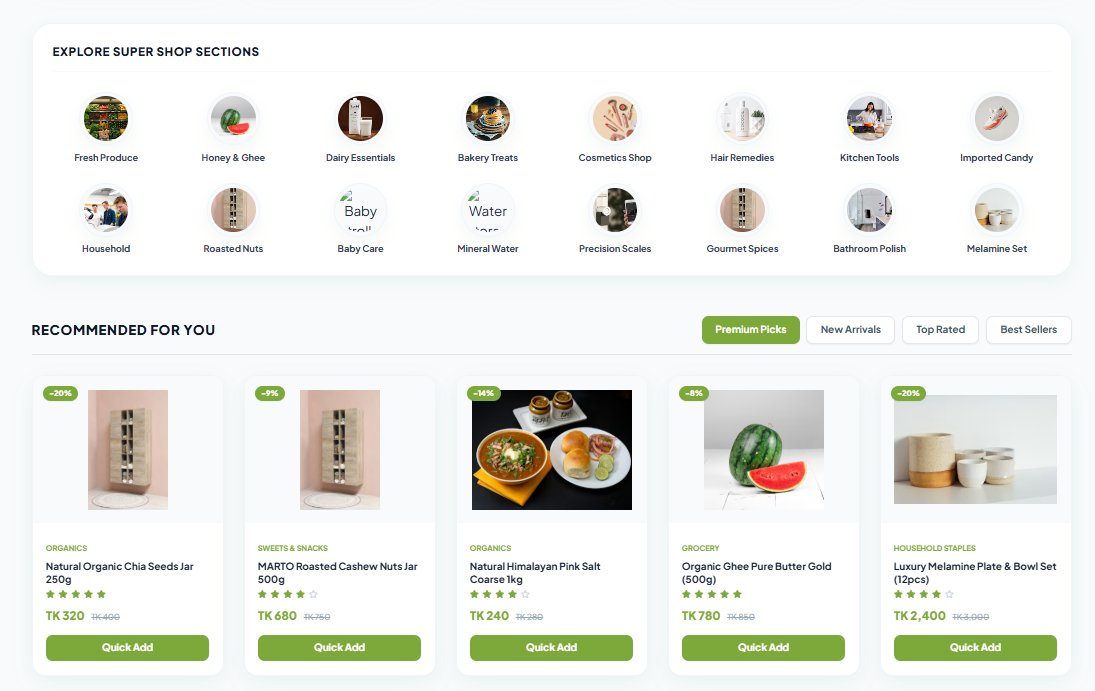The width and height of the screenshot is (1095, 691).
Task: View the Himalayan Pink Salt product image
Action: pos(552,450)
